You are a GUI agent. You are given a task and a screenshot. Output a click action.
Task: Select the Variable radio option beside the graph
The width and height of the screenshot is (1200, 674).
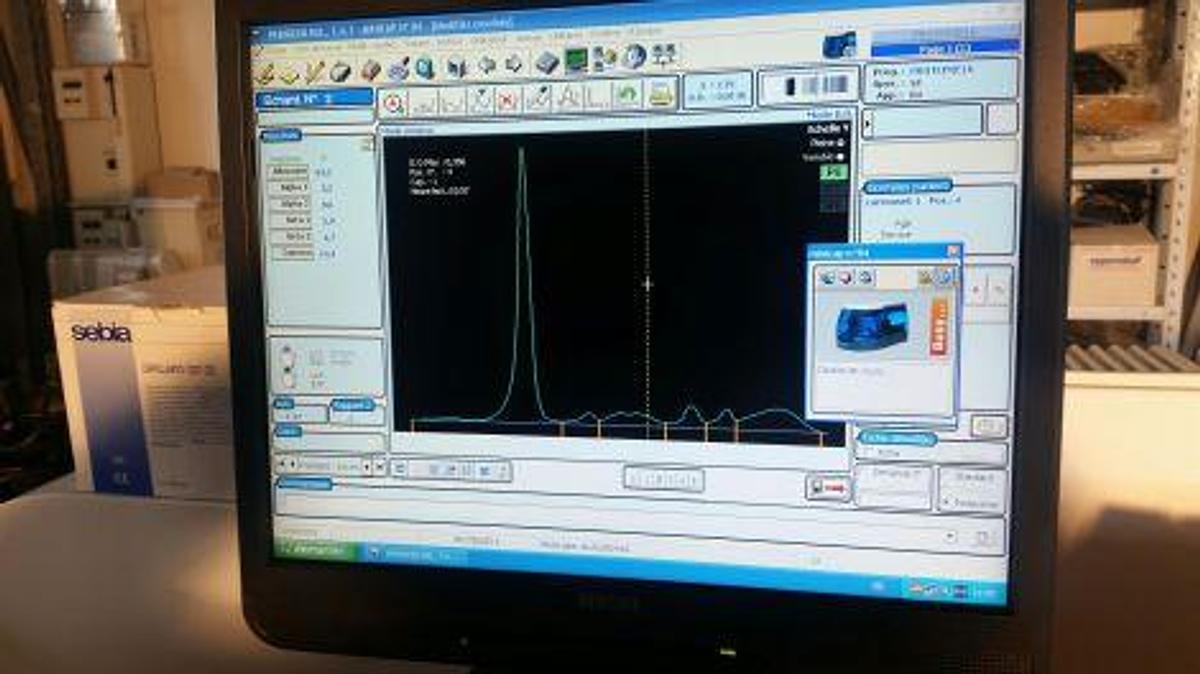(x=841, y=156)
